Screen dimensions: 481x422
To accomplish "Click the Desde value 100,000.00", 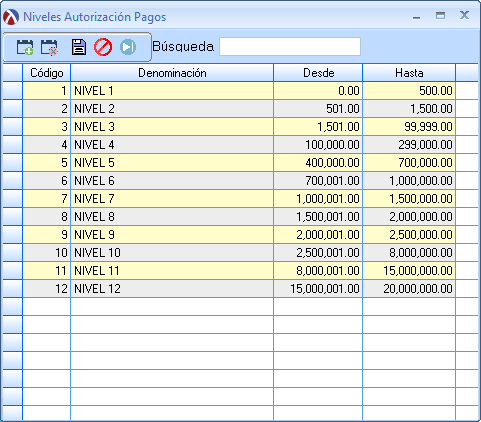I will pyautogui.click(x=318, y=145).
